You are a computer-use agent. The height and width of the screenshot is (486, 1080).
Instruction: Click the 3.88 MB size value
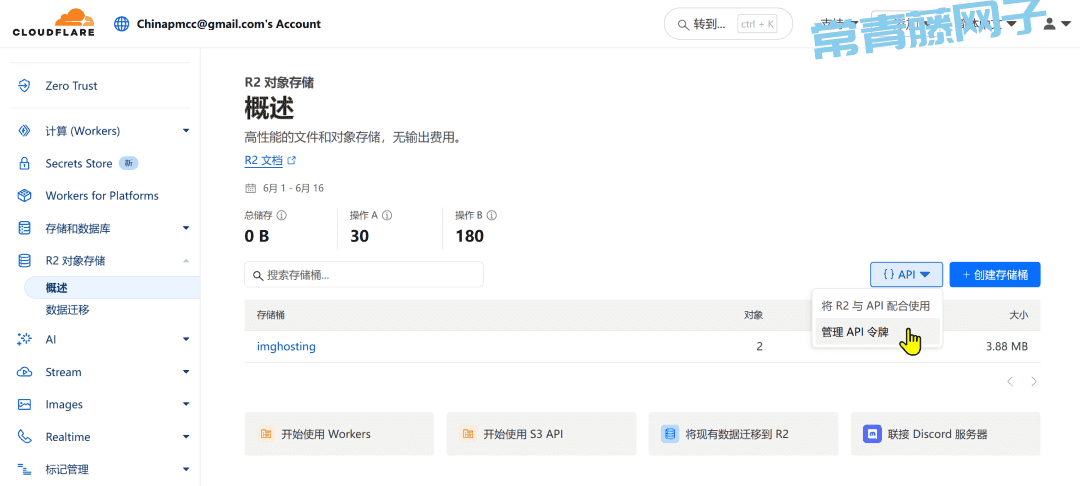[1007, 347]
